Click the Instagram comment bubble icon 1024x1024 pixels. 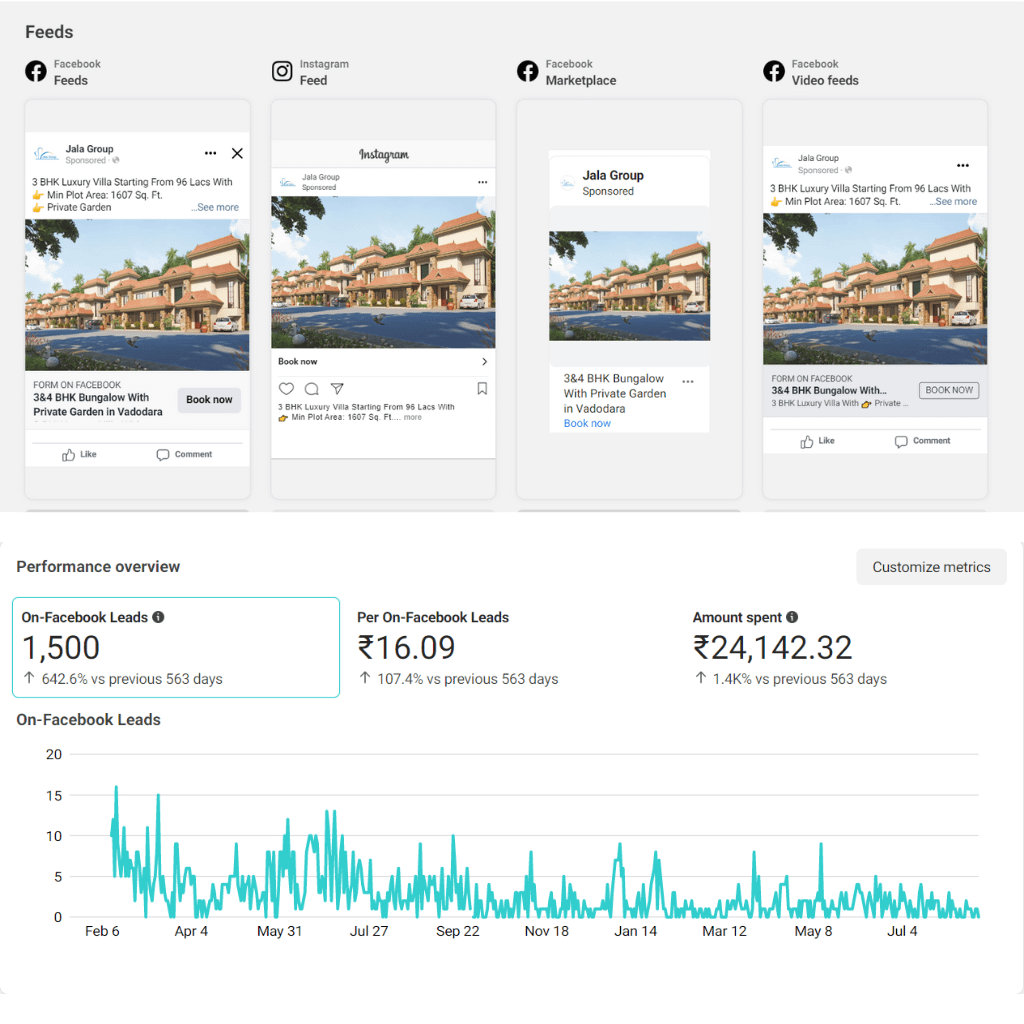[x=311, y=389]
